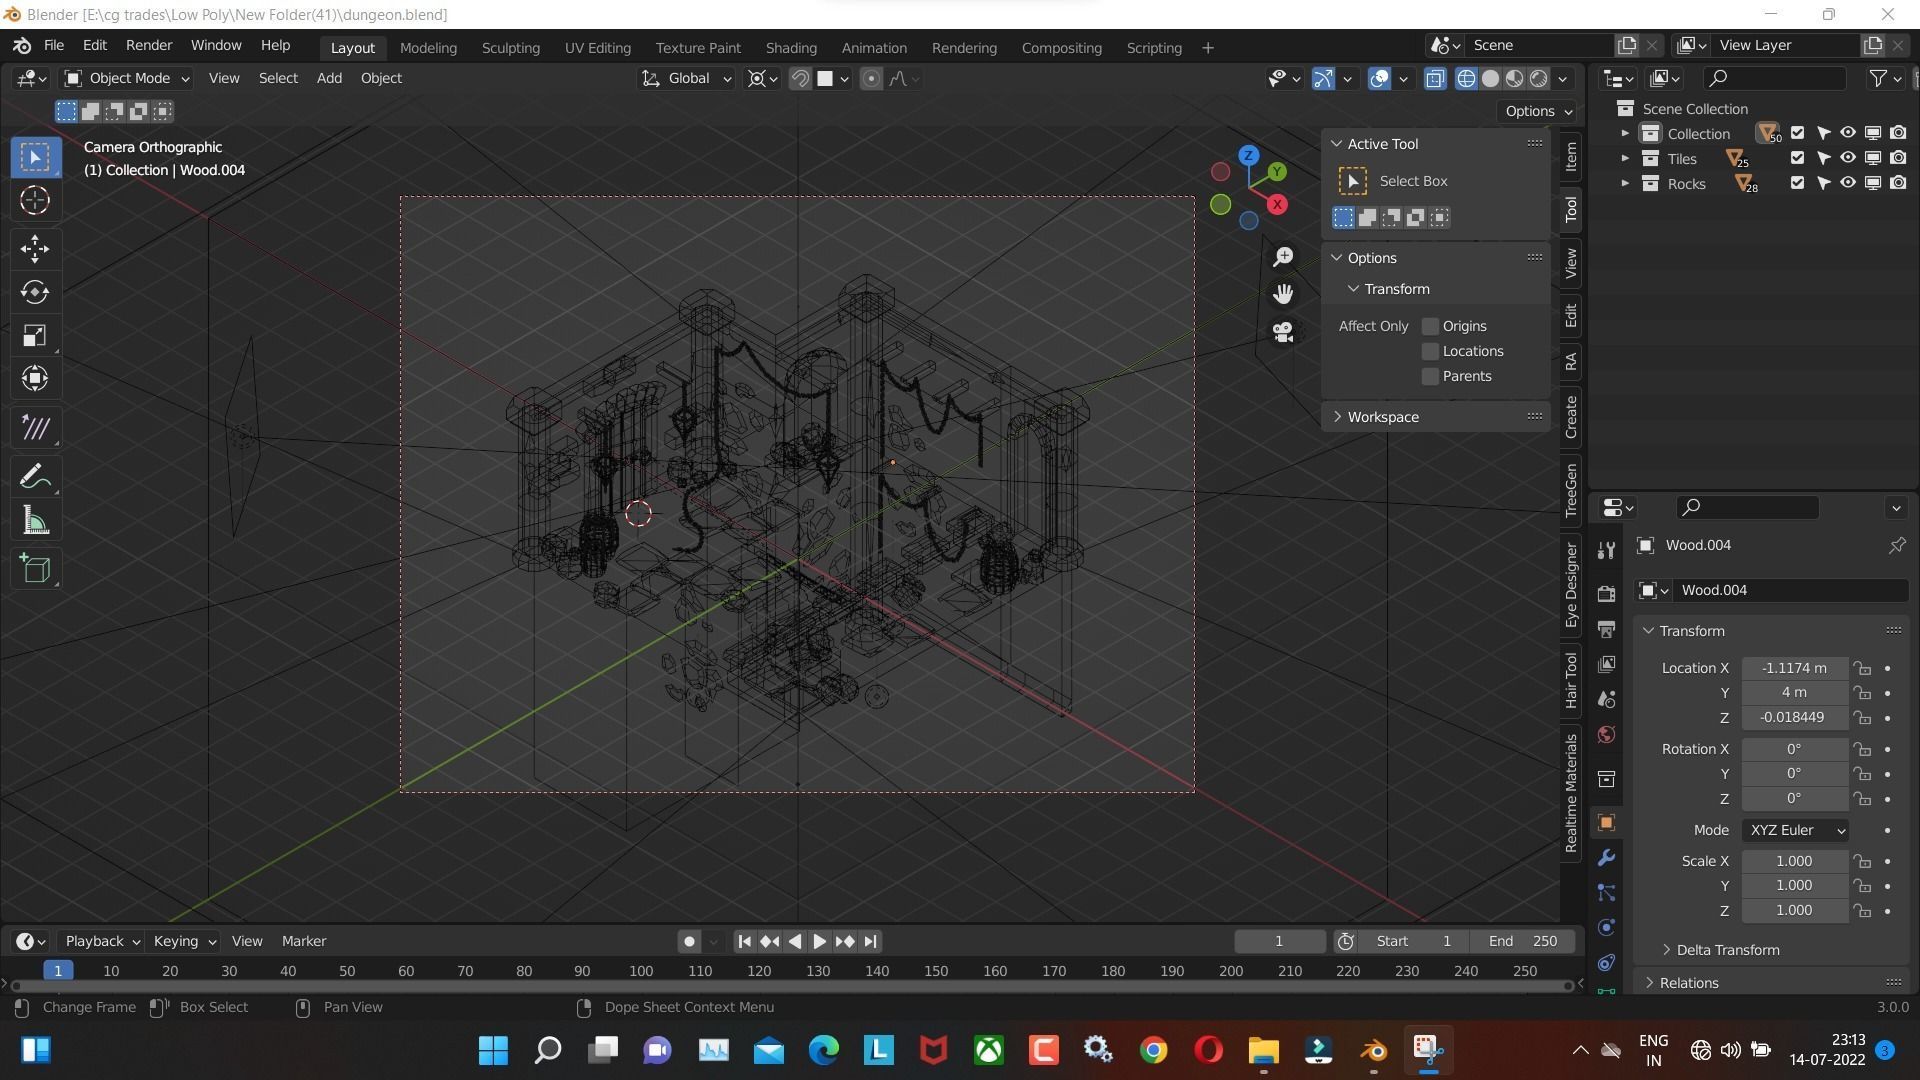The image size is (1920, 1080).
Task: Click the current frame field showing 1
Action: [1278, 940]
